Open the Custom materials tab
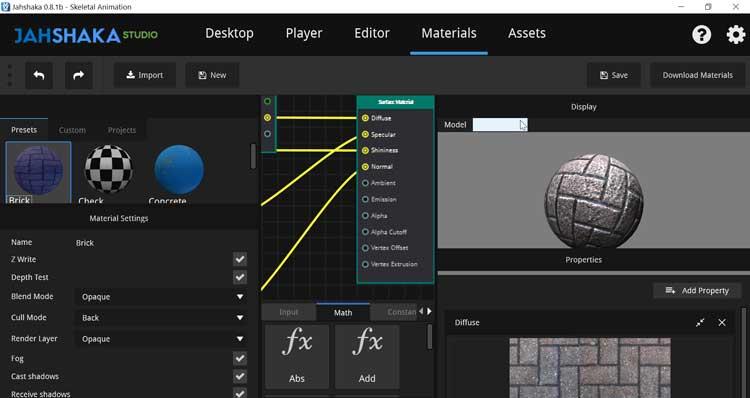Screen dimensions: 750x398 coord(72,130)
